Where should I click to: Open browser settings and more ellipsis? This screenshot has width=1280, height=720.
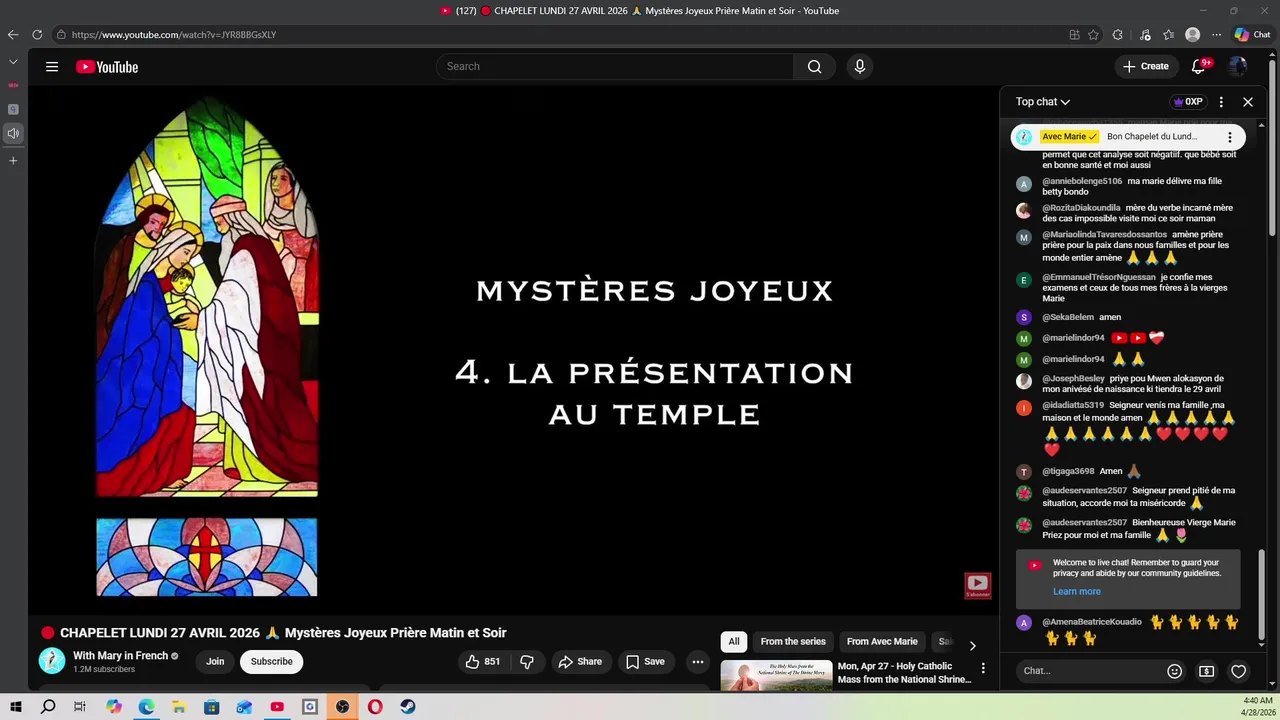pyautogui.click(x=1216, y=35)
